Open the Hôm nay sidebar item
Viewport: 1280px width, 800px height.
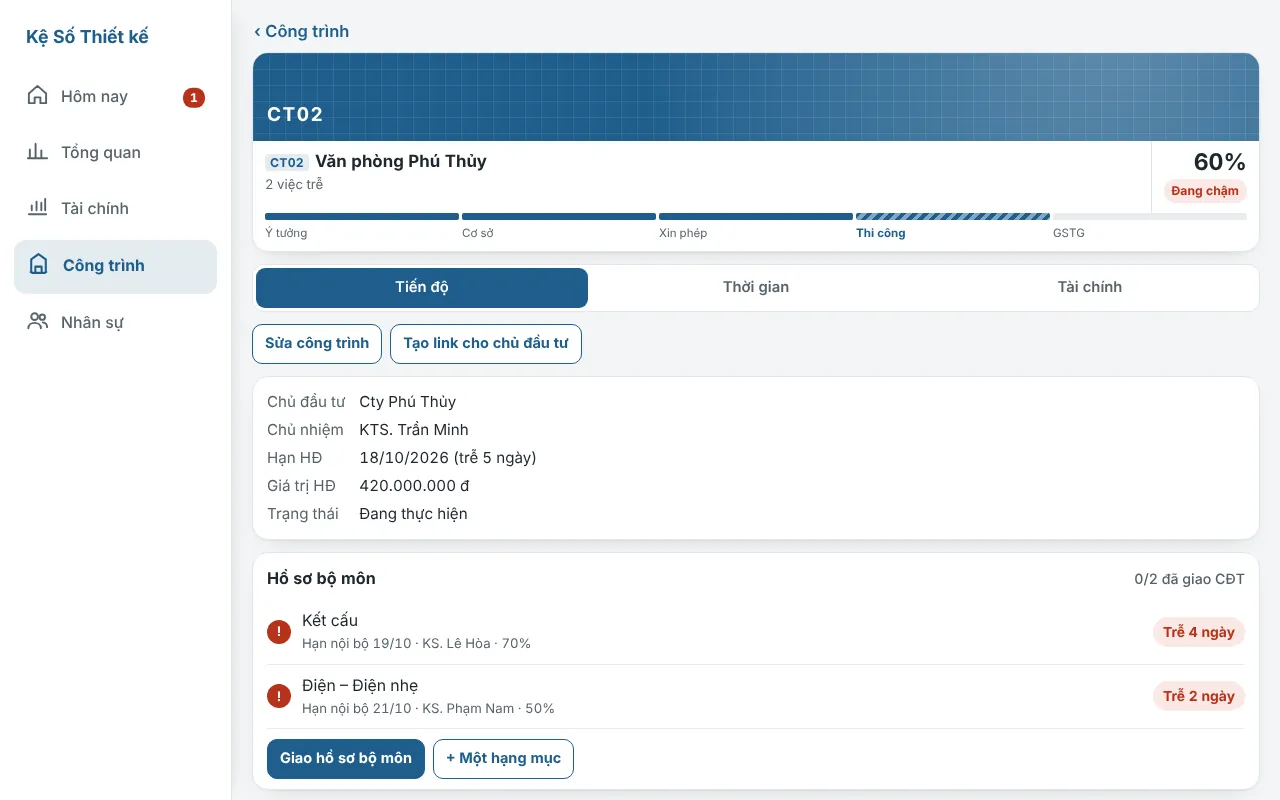(115, 97)
